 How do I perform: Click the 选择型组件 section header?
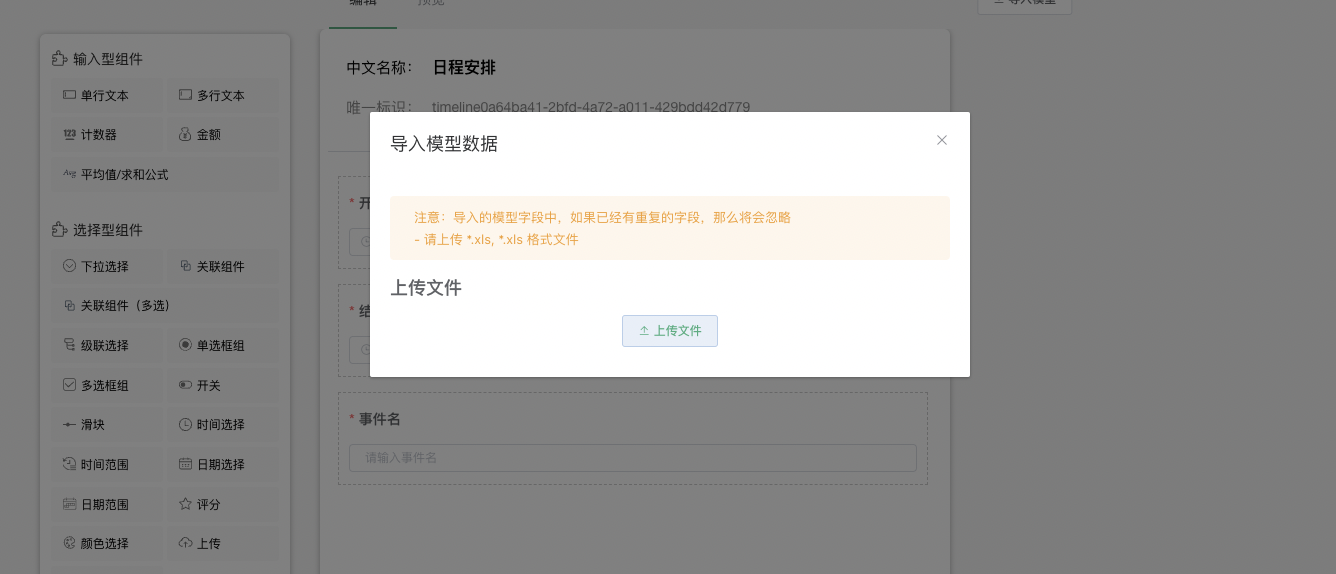tap(98, 230)
